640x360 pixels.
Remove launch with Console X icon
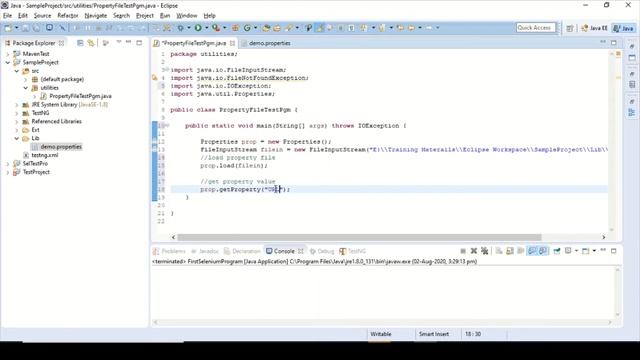pyautogui.click(x=474, y=251)
